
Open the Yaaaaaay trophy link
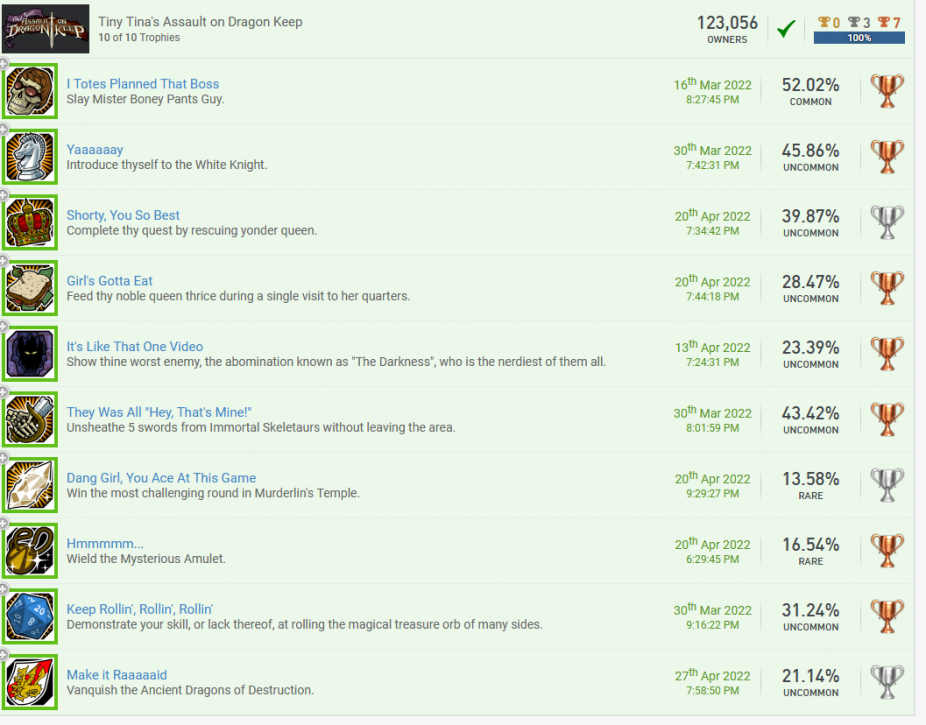point(95,150)
